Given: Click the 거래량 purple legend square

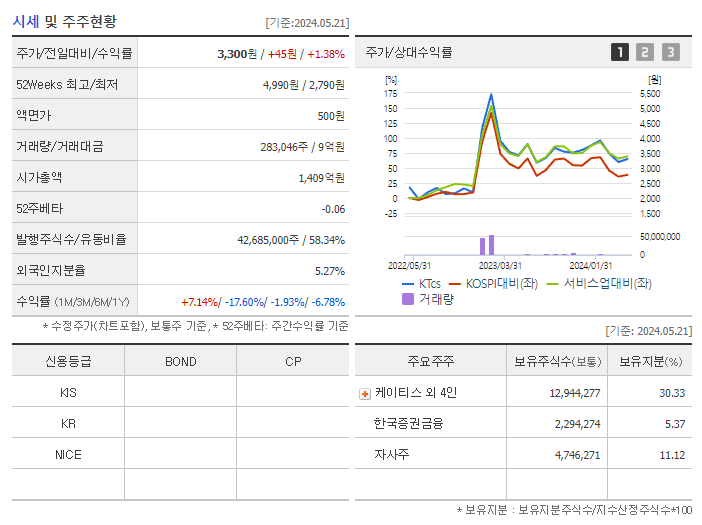Looking at the screenshot, I should (408, 299).
